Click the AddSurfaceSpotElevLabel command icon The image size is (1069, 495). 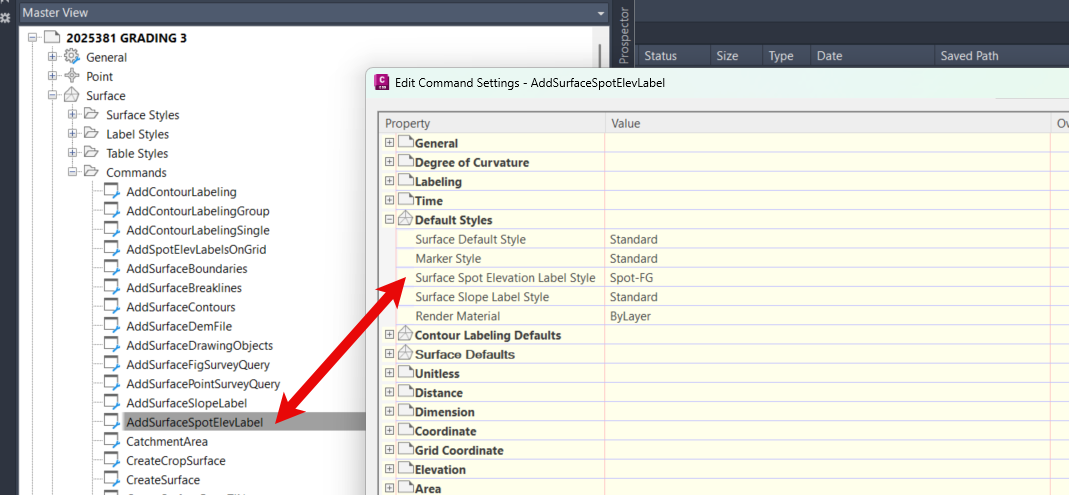click(x=112, y=422)
